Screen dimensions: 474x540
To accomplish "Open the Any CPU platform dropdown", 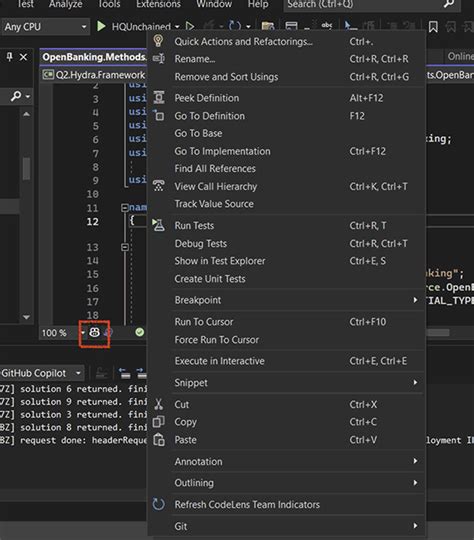I will point(45,27).
